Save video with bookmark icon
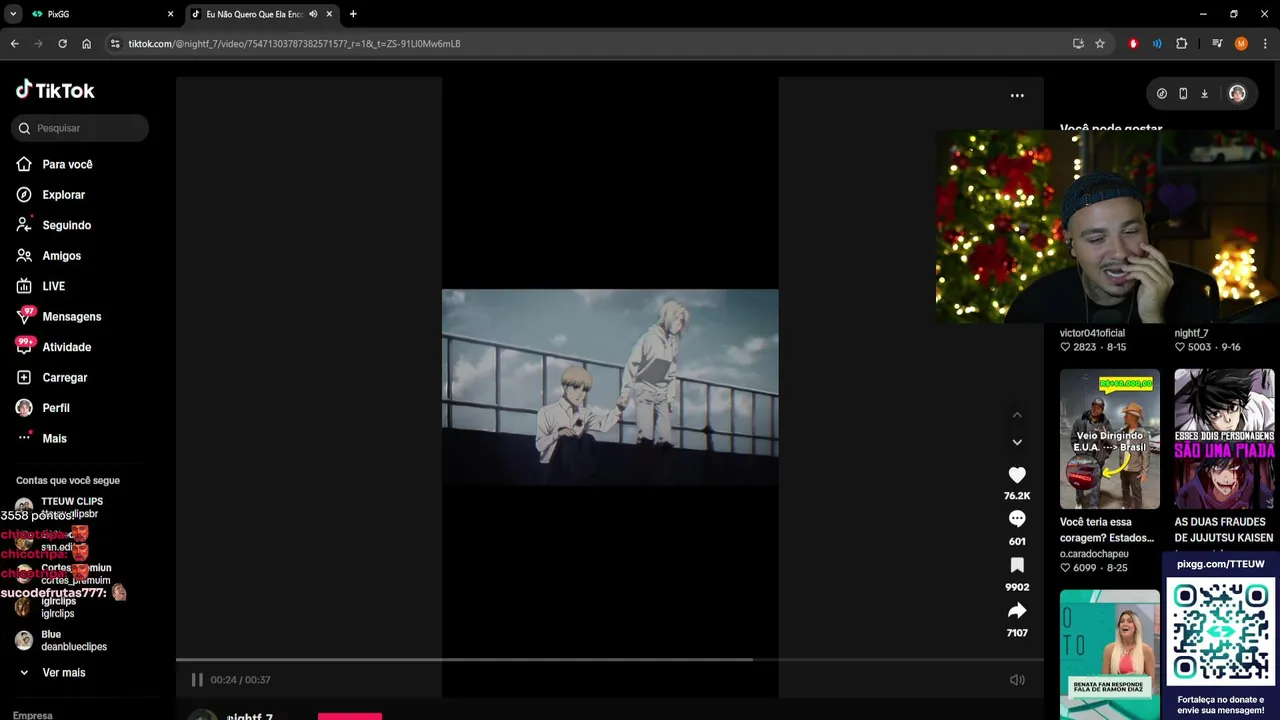1280x720 pixels. [1017, 565]
